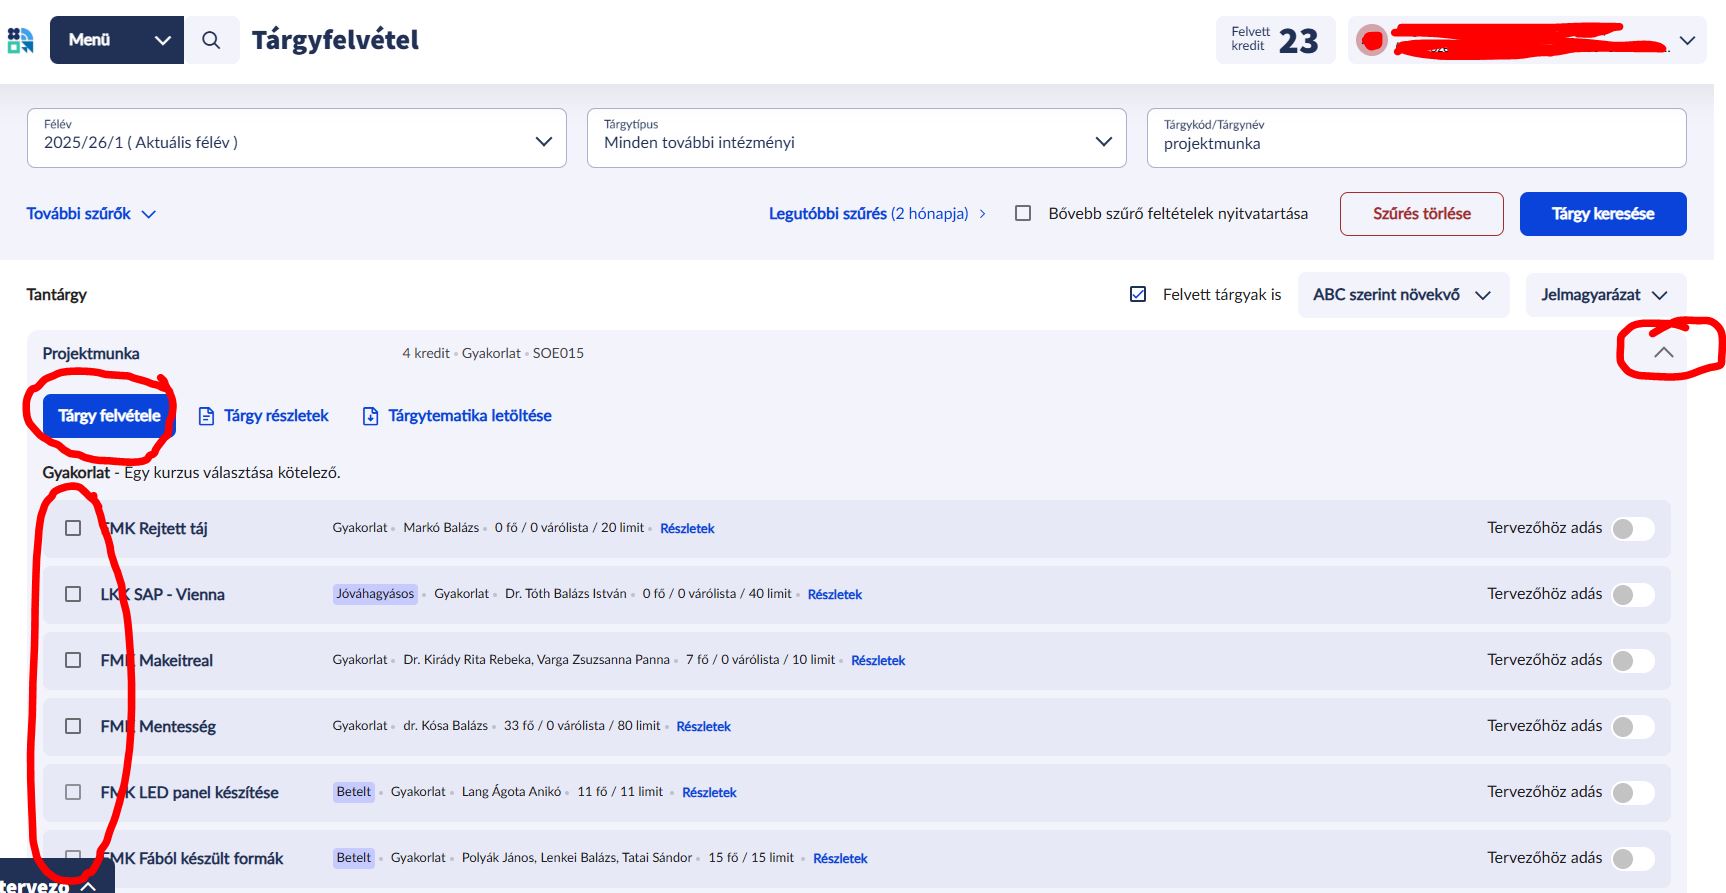Click the Tárgy keresése button

(x=1602, y=214)
